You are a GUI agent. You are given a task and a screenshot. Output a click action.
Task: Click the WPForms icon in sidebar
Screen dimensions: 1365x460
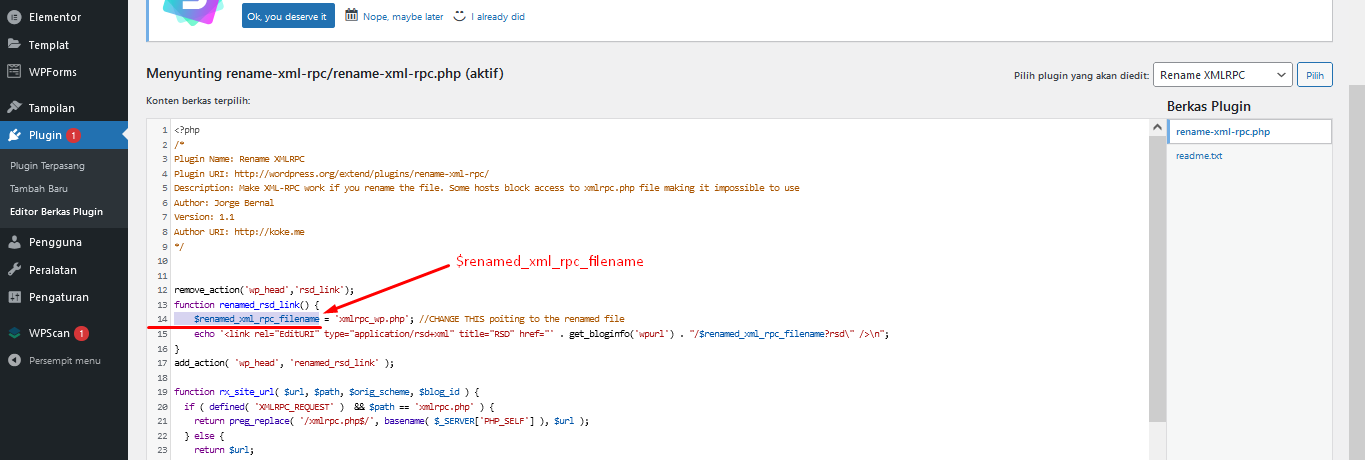pyautogui.click(x=14, y=72)
